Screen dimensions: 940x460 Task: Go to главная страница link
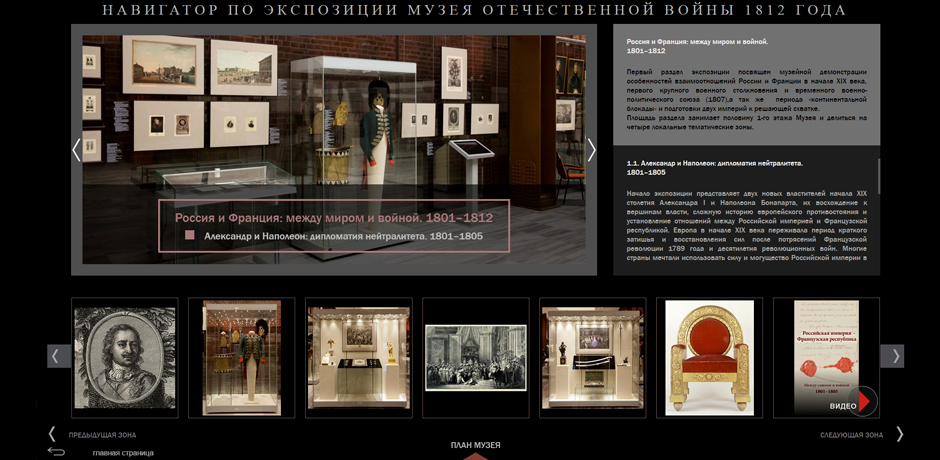click(x=123, y=453)
